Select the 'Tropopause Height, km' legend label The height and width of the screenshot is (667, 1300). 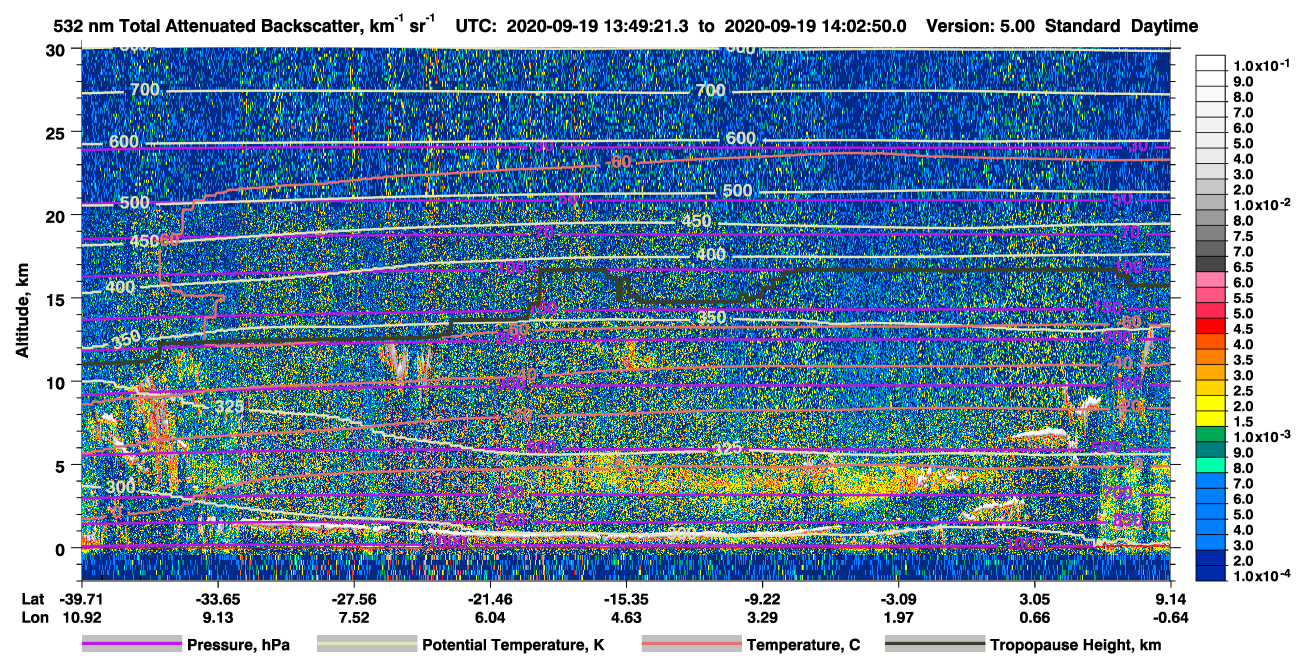tap(1075, 646)
